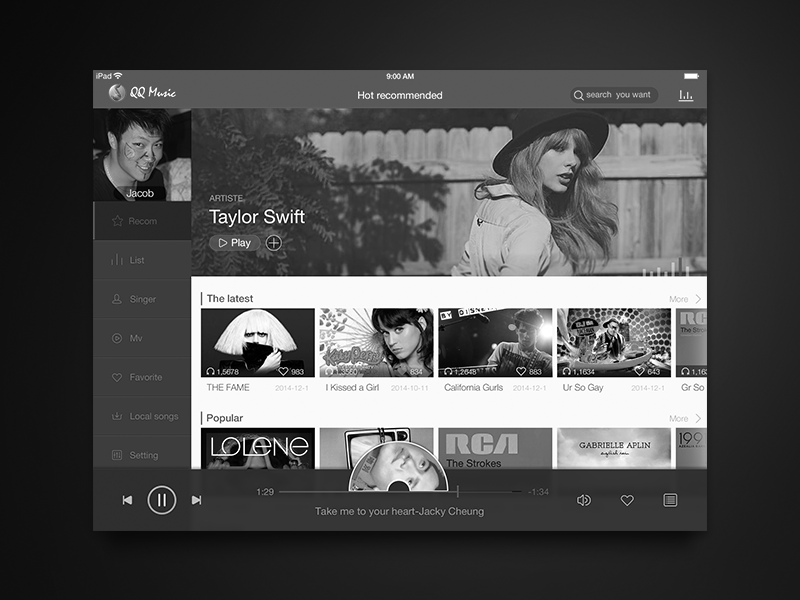The image size is (800, 600).
Task: Expand The latest with its chevron arrow
Action: pos(698,299)
